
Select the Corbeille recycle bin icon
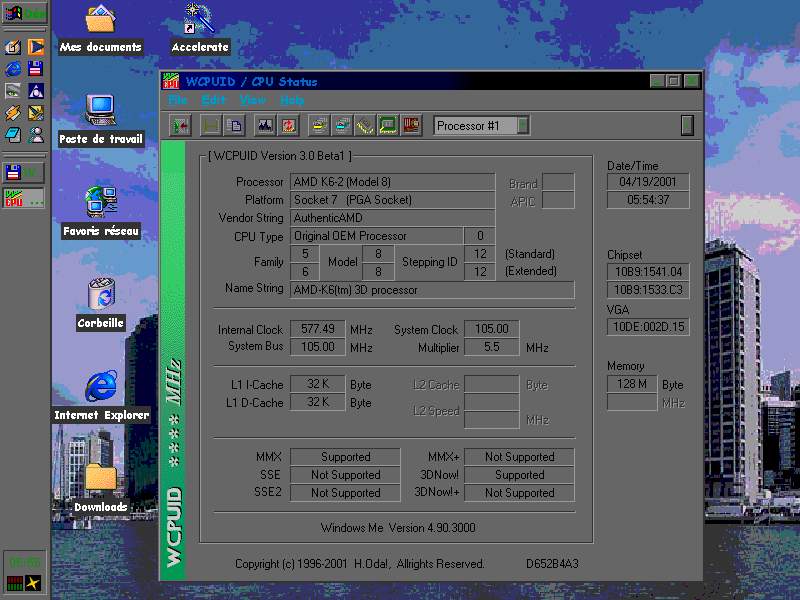coord(101,304)
